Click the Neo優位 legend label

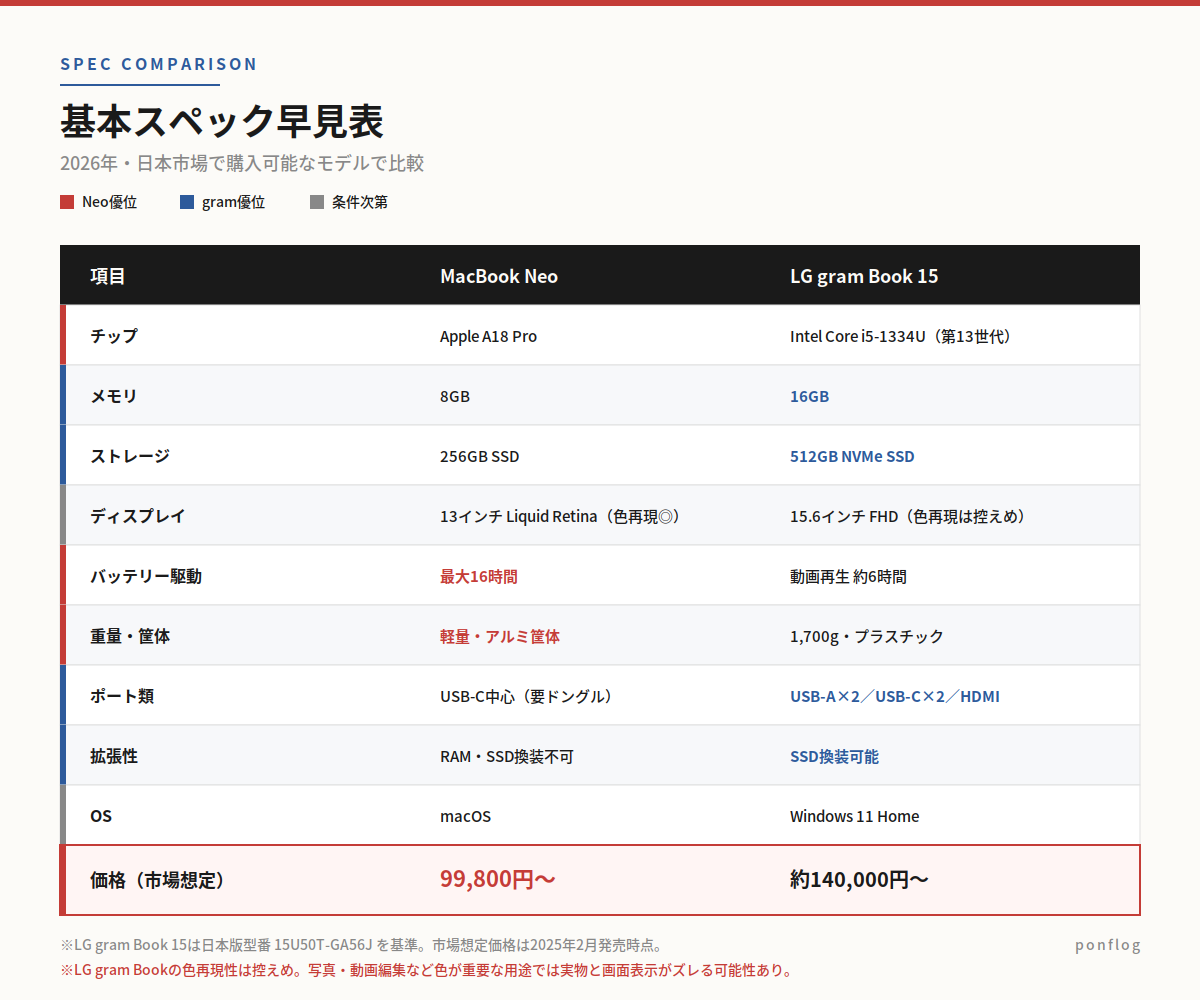109,202
